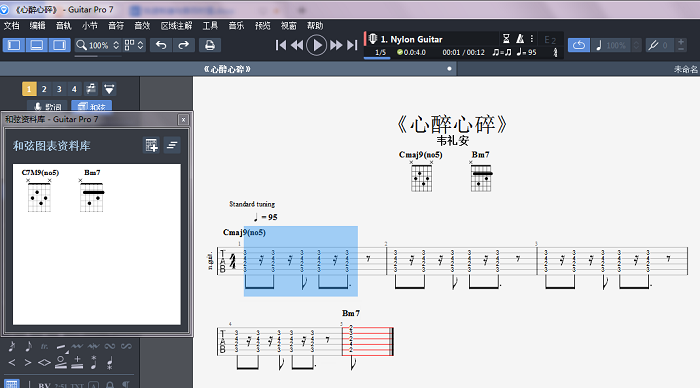Start playback with the Play button
This screenshot has height=388, width=700.
pos(317,45)
